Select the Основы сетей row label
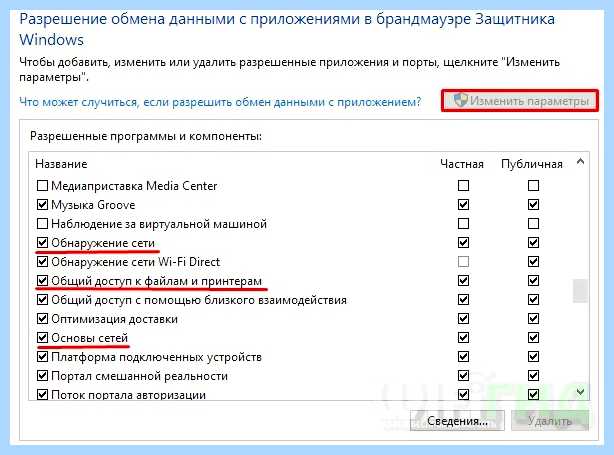The width and height of the screenshot is (614, 455). (90, 338)
